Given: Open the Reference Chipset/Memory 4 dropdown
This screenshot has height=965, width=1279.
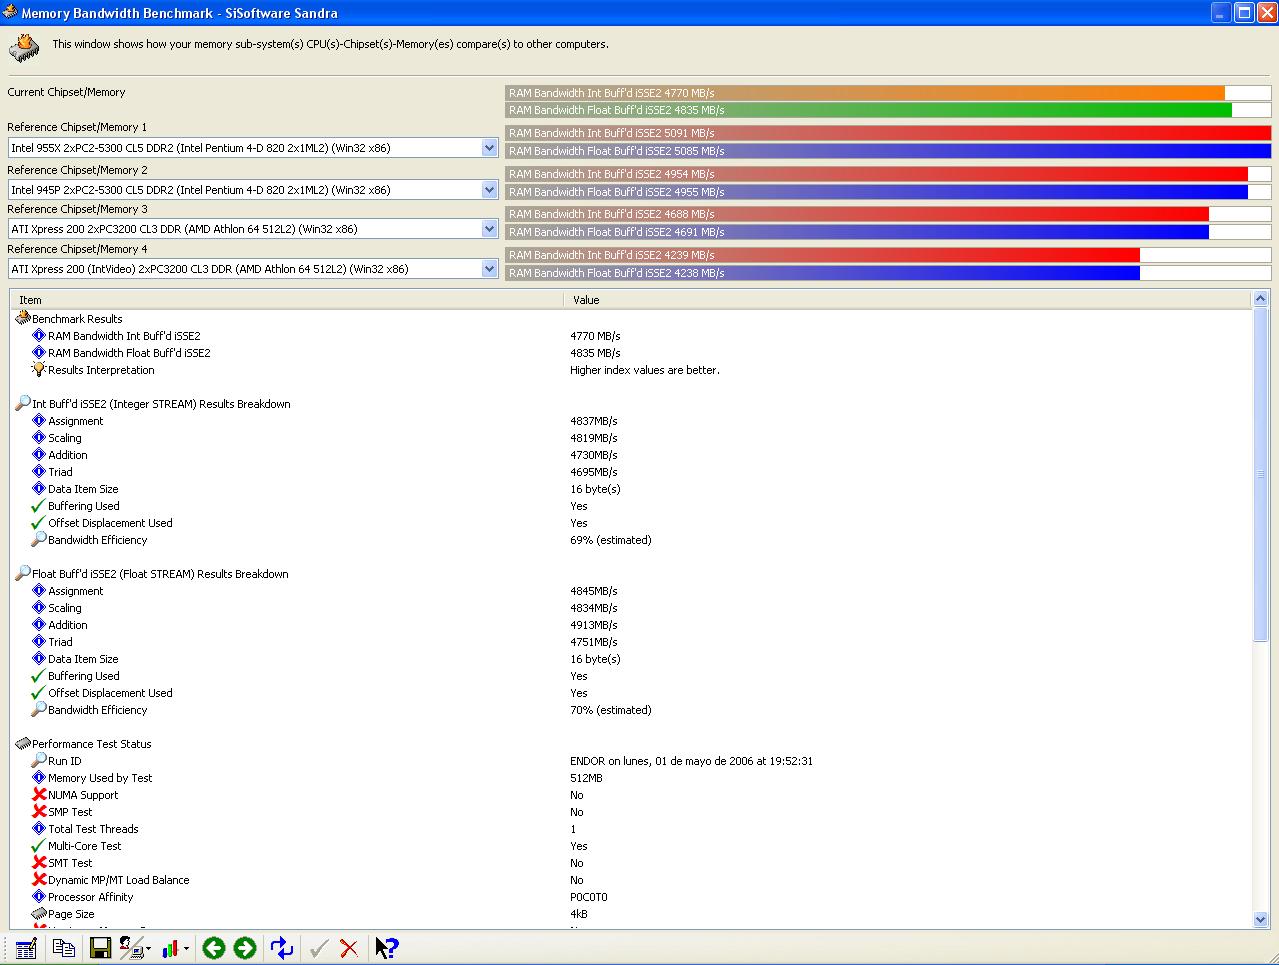Looking at the screenshot, I should pos(489,269).
